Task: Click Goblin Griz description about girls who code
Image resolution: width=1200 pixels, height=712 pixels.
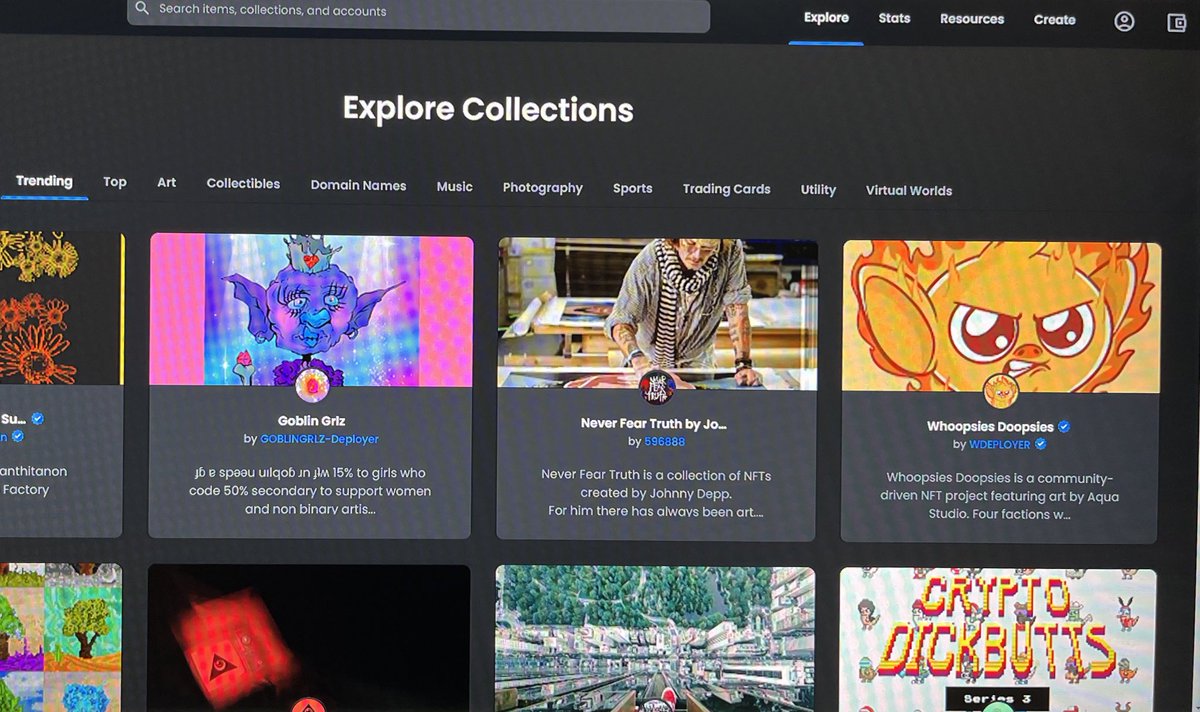Action: click(310, 491)
